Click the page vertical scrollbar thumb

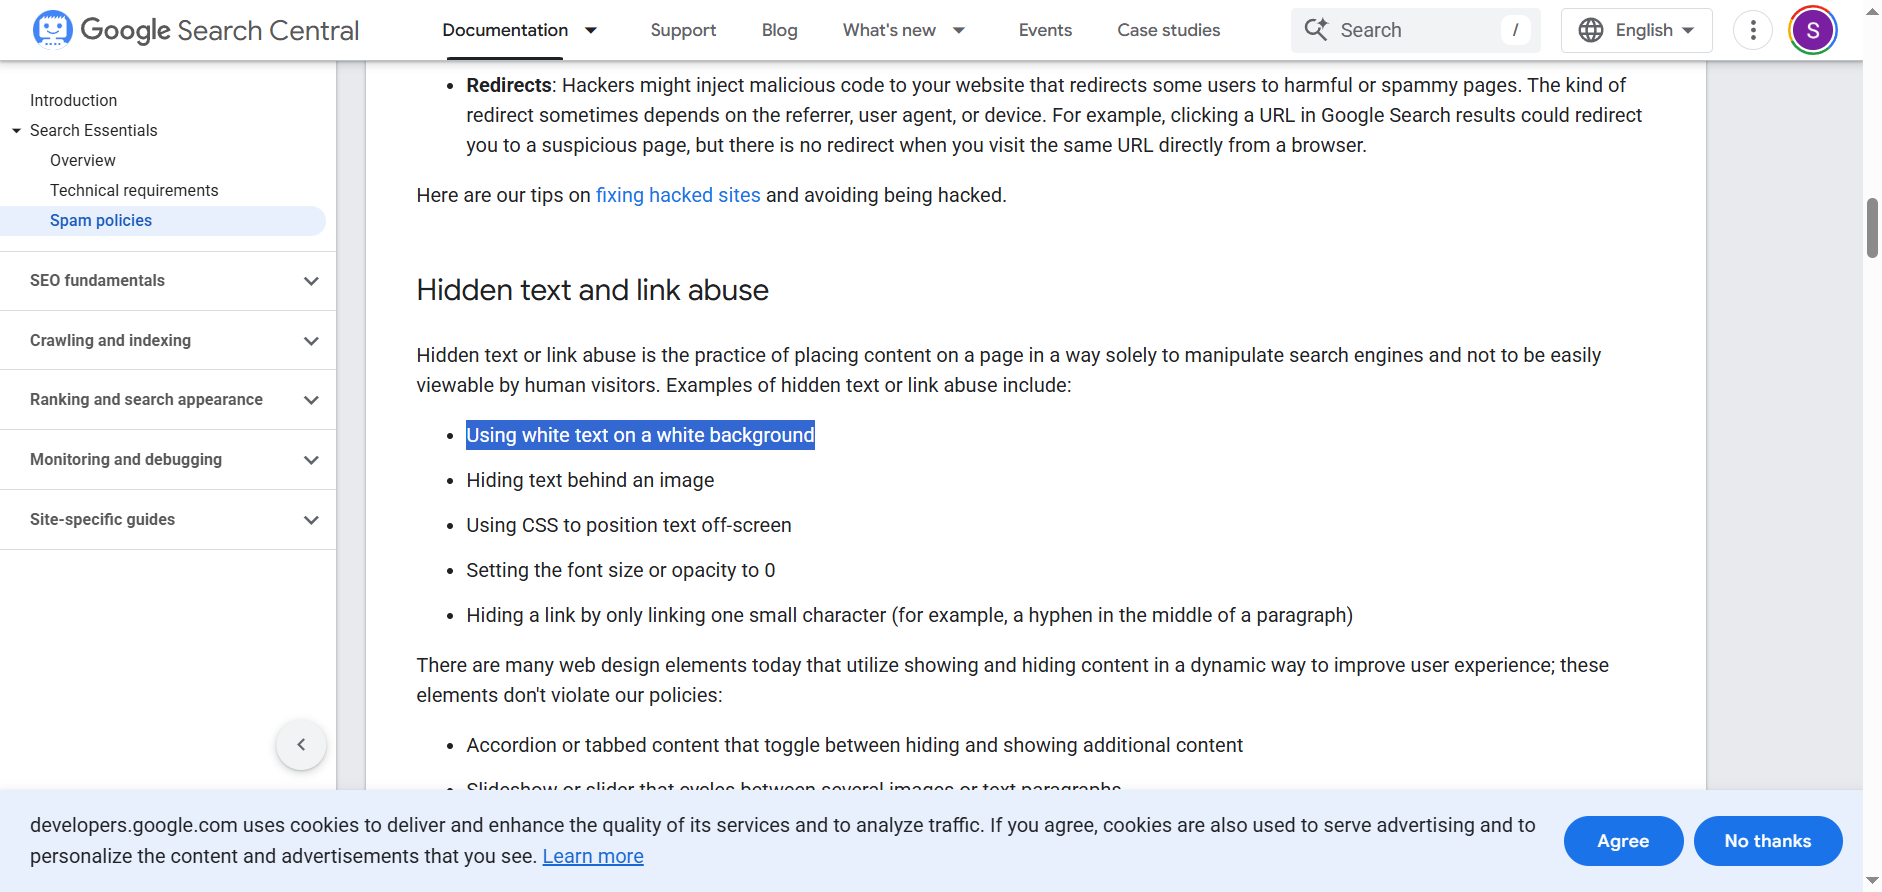coord(1871,228)
